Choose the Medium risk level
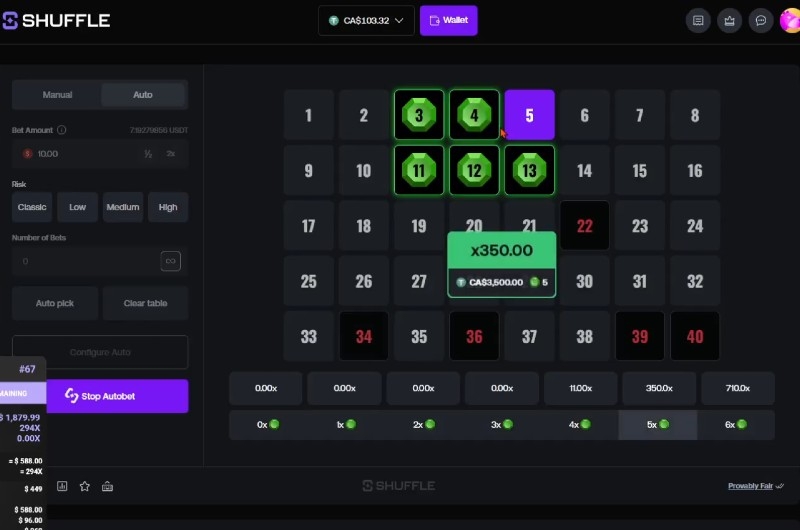 coord(123,207)
